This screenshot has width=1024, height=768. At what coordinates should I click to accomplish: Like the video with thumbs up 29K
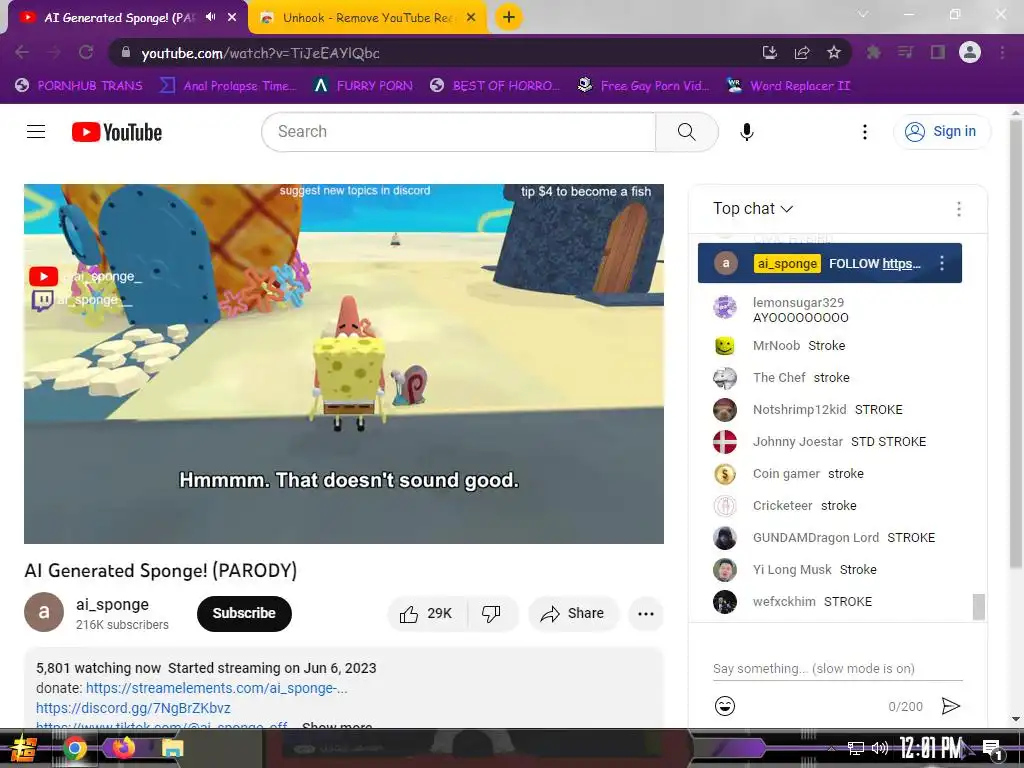[427, 613]
